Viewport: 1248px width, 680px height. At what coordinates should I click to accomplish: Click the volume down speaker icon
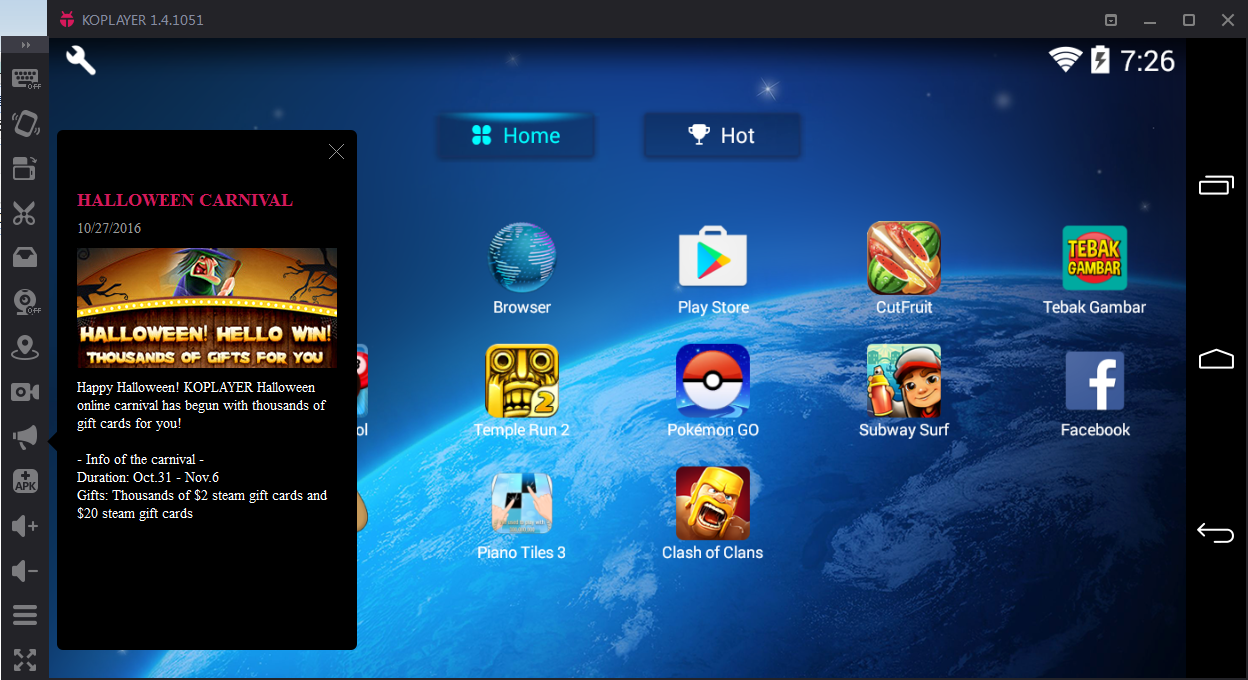tap(25, 571)
